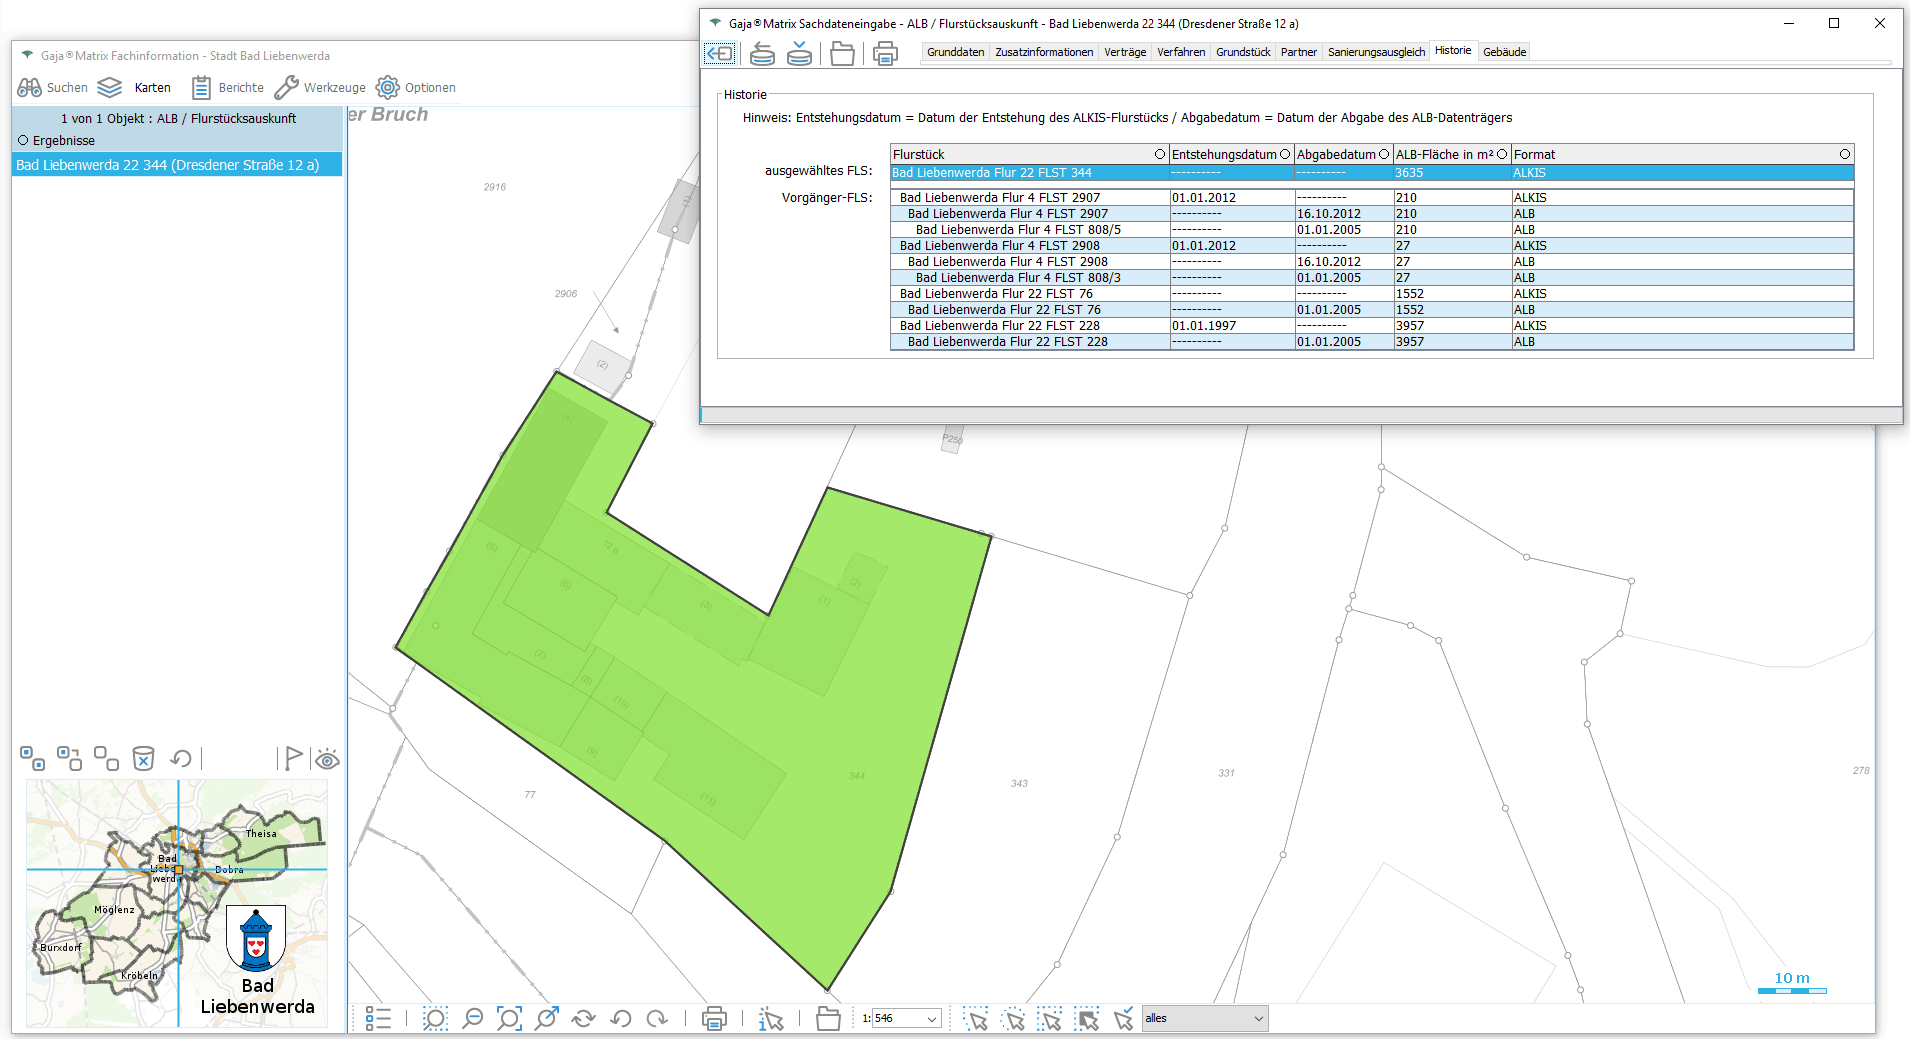Click the Suchen button
Image resolution: width=1910 pixels, height=1039 pixels.
click(x=53, y=88)
